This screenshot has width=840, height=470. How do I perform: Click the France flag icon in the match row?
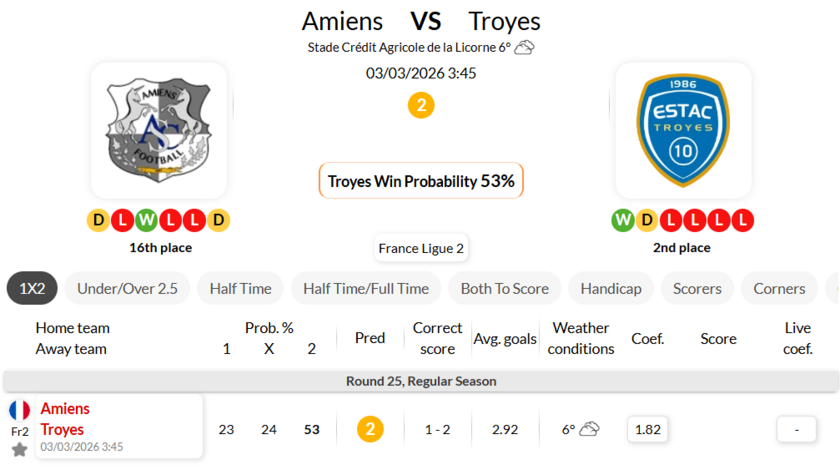coord(19,410)
